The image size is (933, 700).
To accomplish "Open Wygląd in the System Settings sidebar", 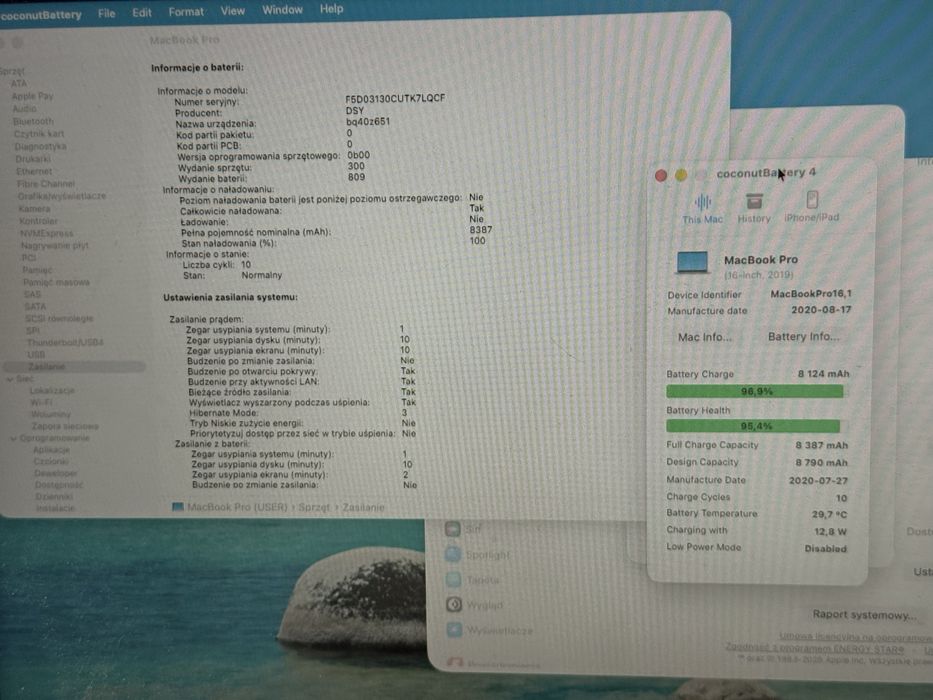I will [474, 605].
